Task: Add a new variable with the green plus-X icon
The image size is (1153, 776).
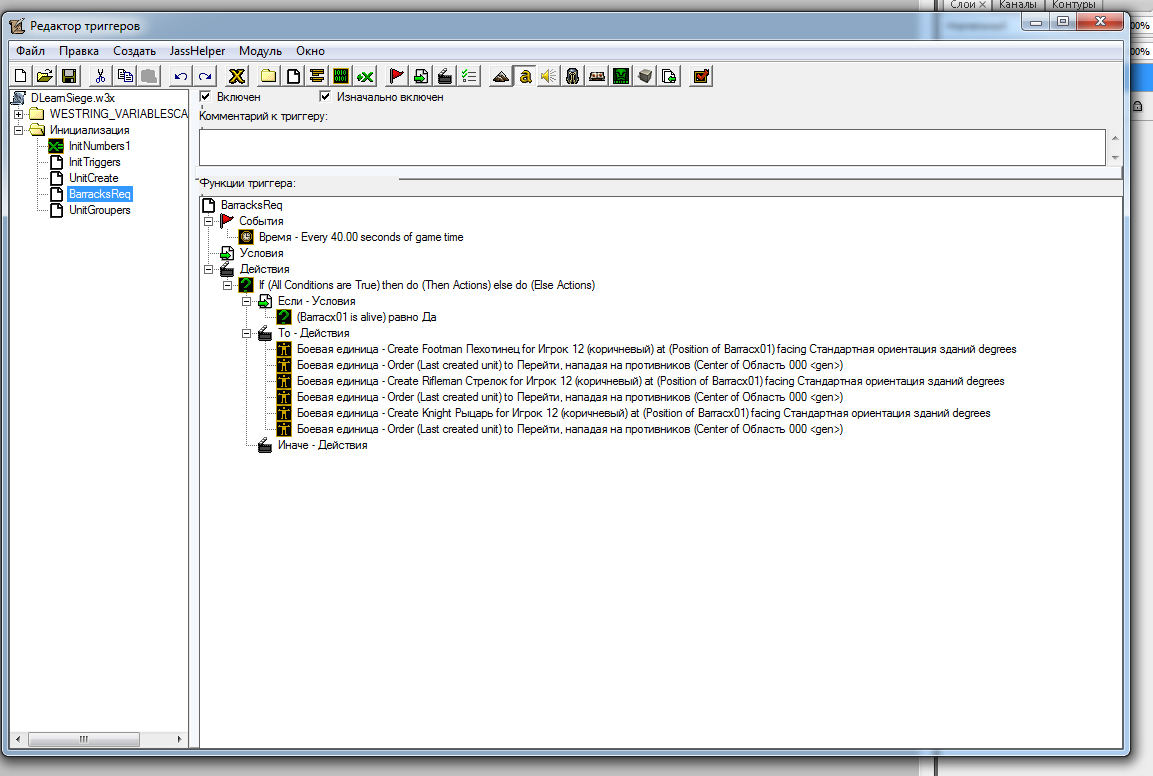Action: tap(365, 76)
